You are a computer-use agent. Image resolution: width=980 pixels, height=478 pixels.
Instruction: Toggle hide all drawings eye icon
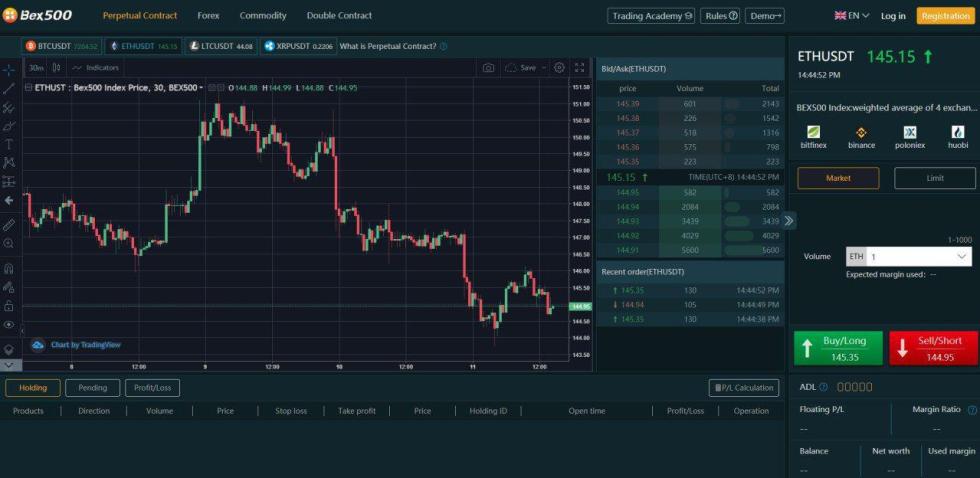(x=9, y=325)
